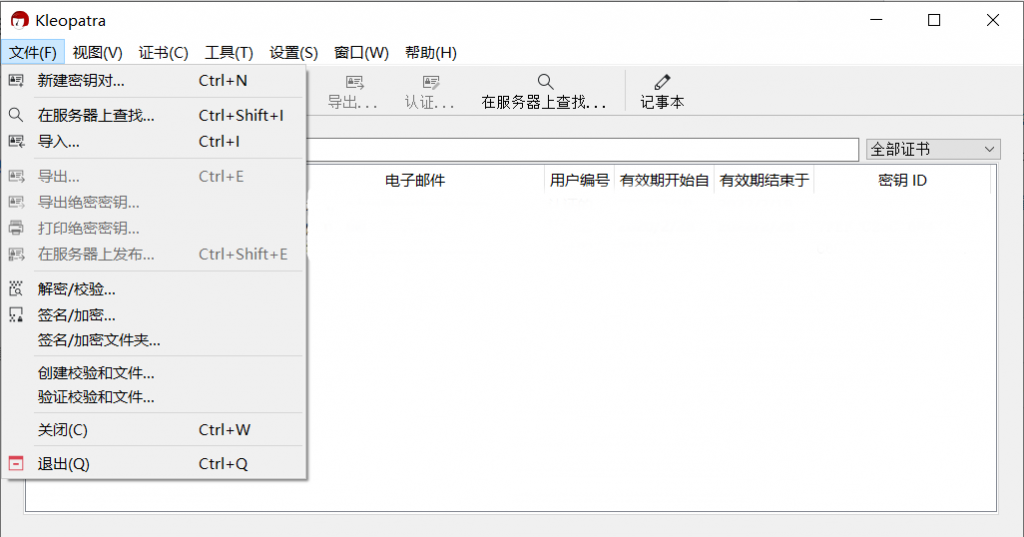Open the 文件(F) menu
The height and width of the screenshot is (537, 1024).
[33, 53]
